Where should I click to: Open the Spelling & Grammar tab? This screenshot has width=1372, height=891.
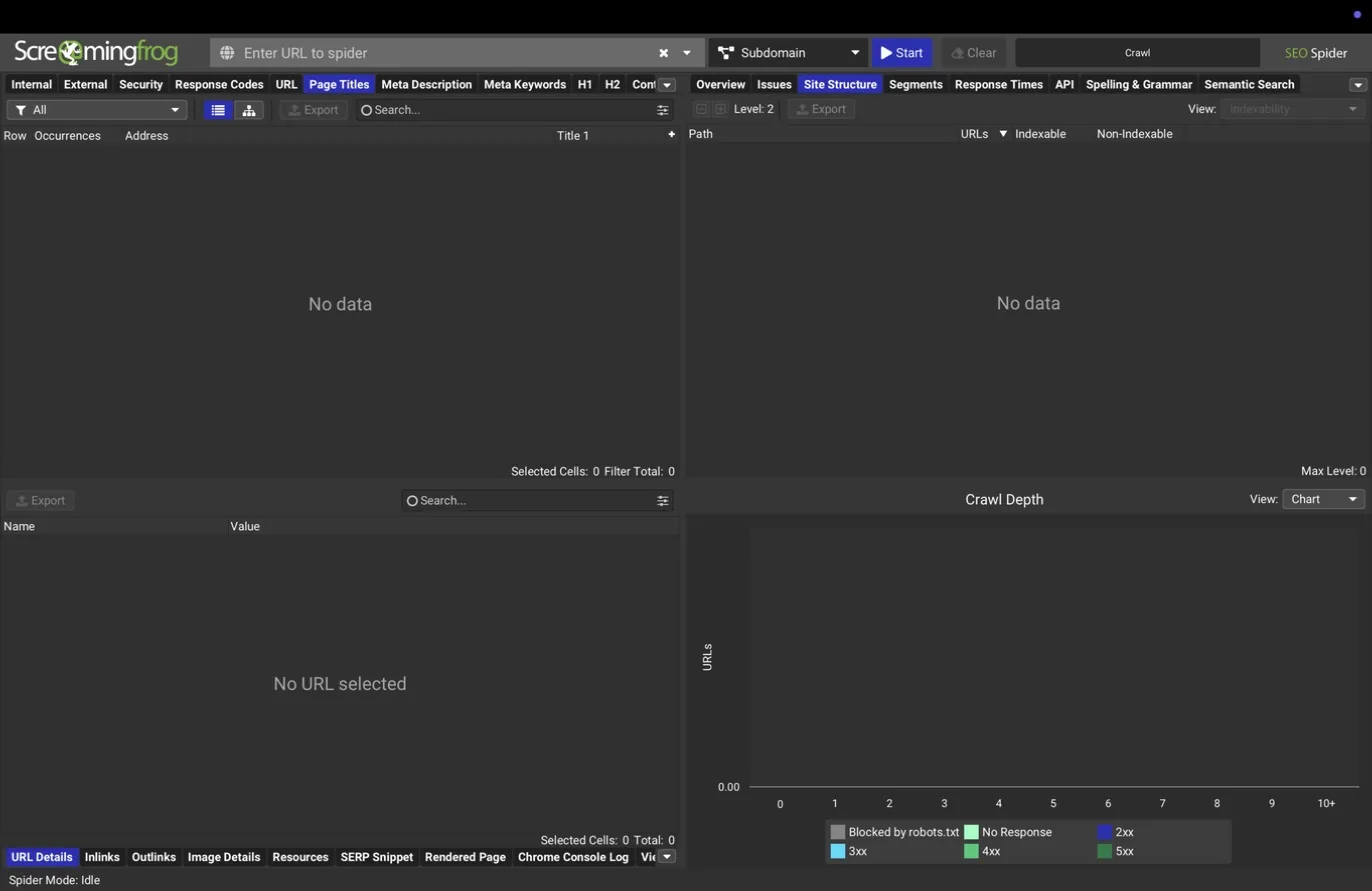(x=1139, y=85)
